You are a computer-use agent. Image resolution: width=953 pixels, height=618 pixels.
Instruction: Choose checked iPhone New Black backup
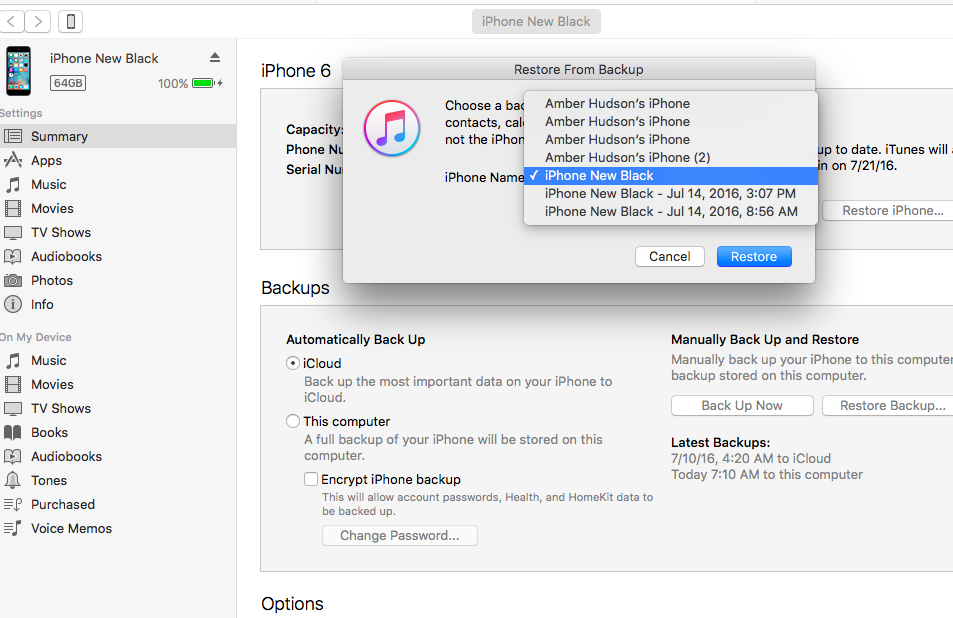[x=670, y=176]
